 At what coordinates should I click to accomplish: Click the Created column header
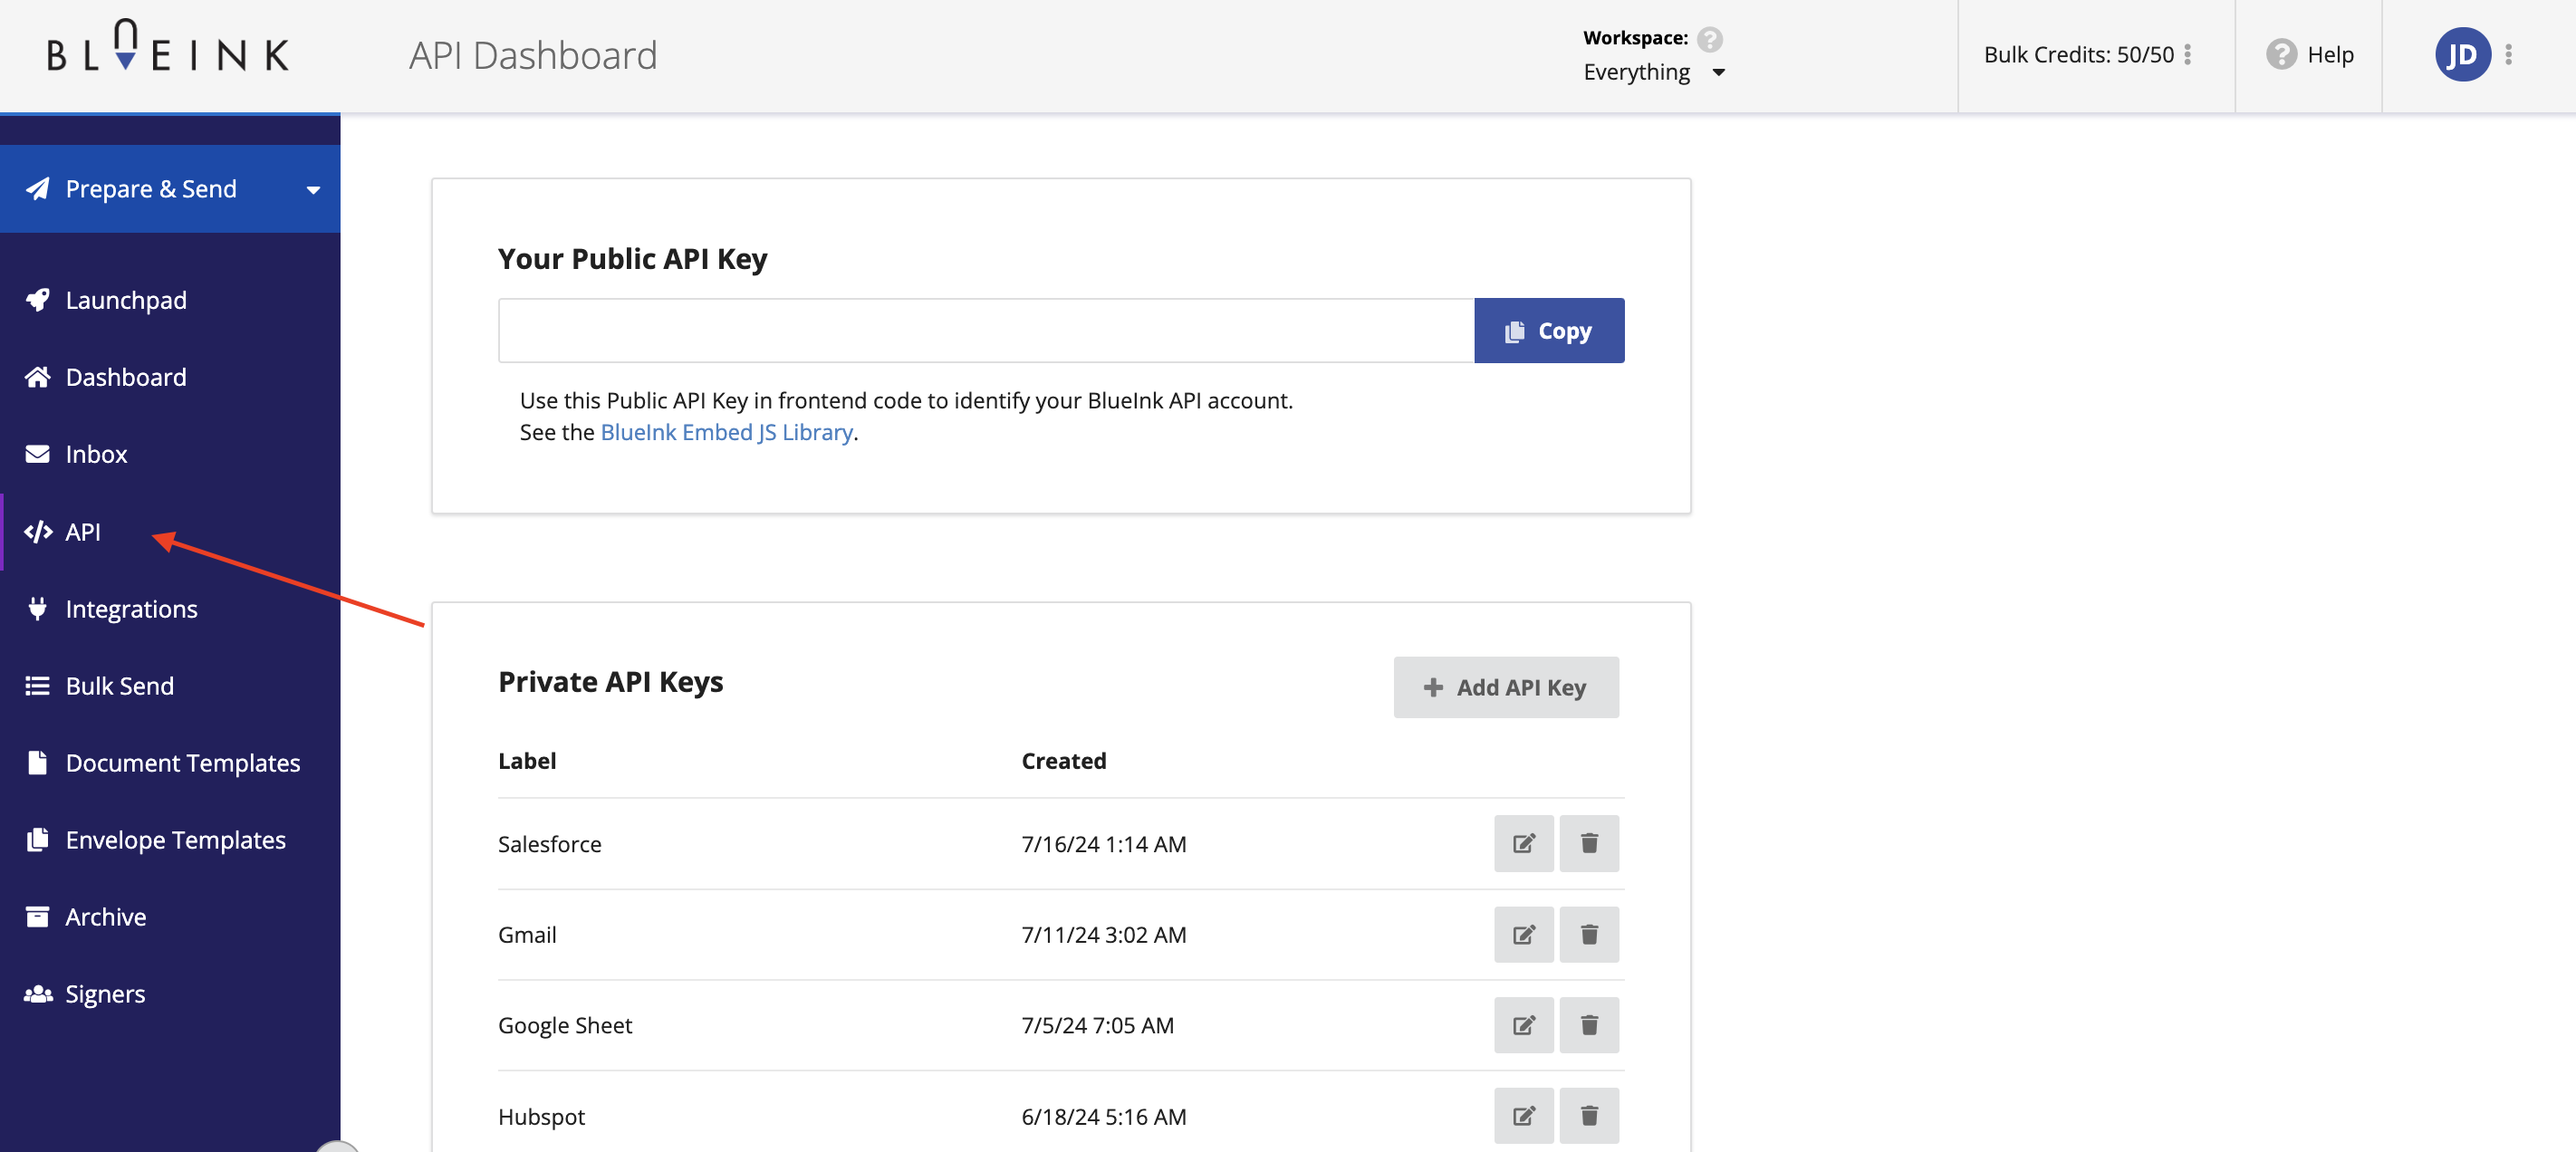point(1064,761)
